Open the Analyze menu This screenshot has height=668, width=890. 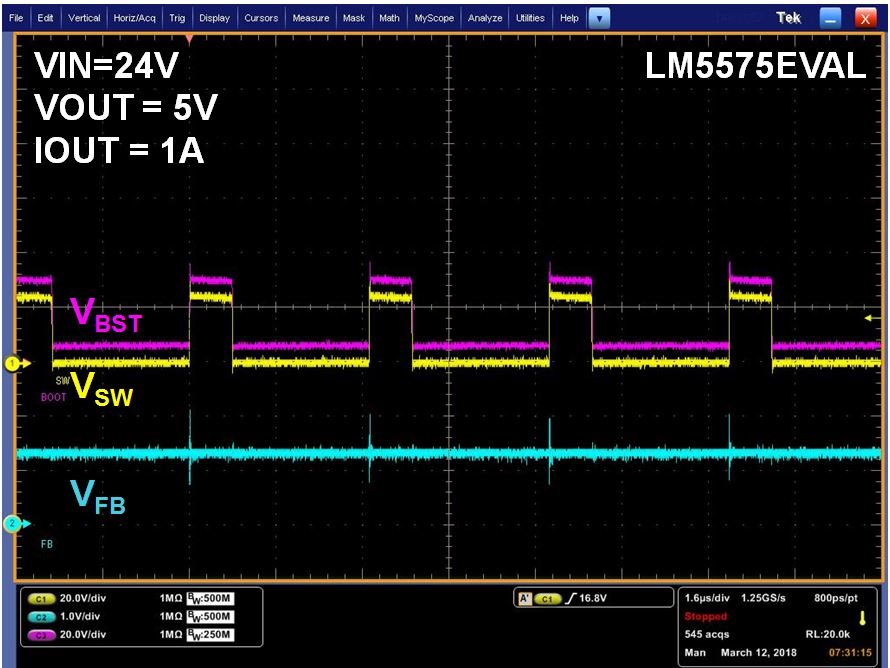[485, 18]
